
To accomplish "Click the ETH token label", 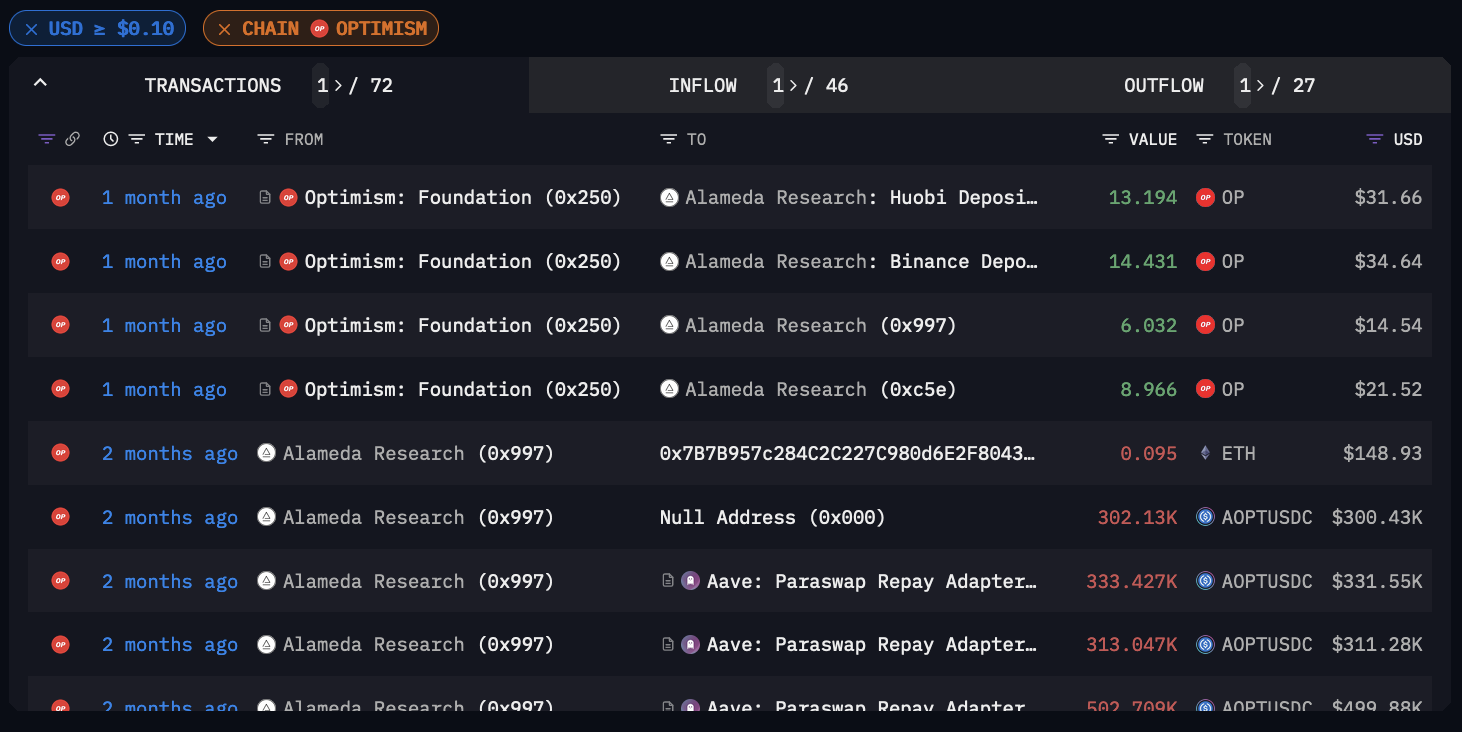I will (x=1239, y=454).
